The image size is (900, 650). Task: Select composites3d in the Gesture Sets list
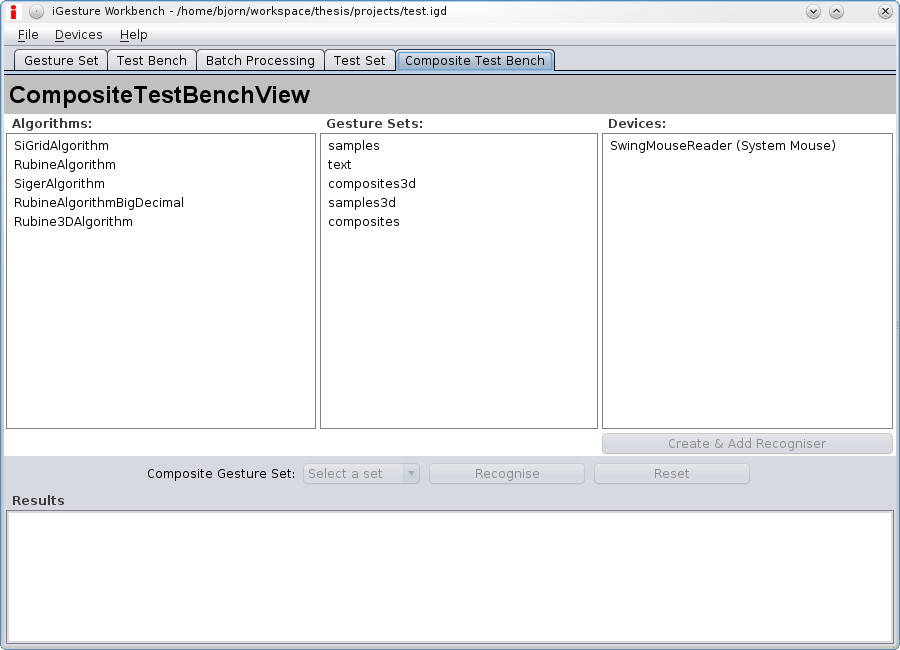[372, 184]
